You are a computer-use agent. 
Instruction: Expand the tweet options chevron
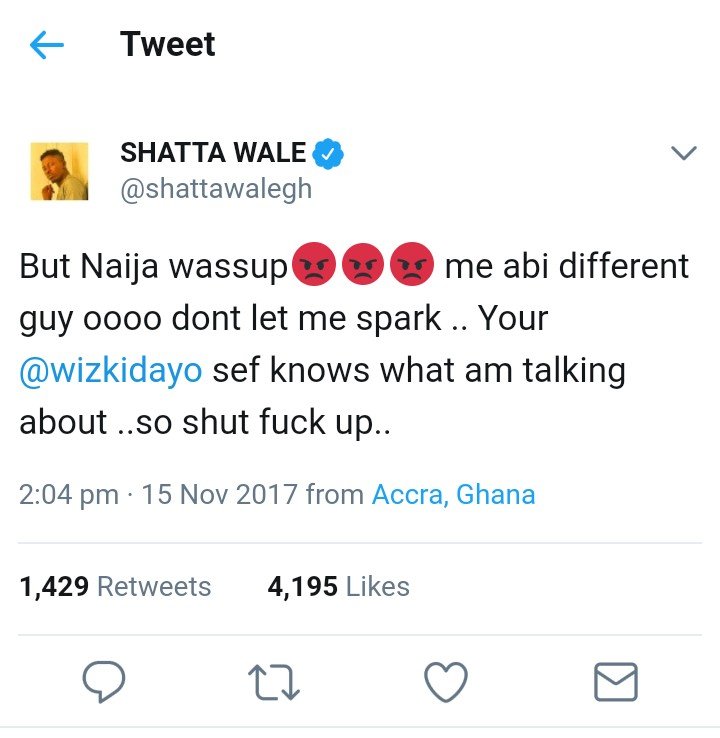(683, 153)
